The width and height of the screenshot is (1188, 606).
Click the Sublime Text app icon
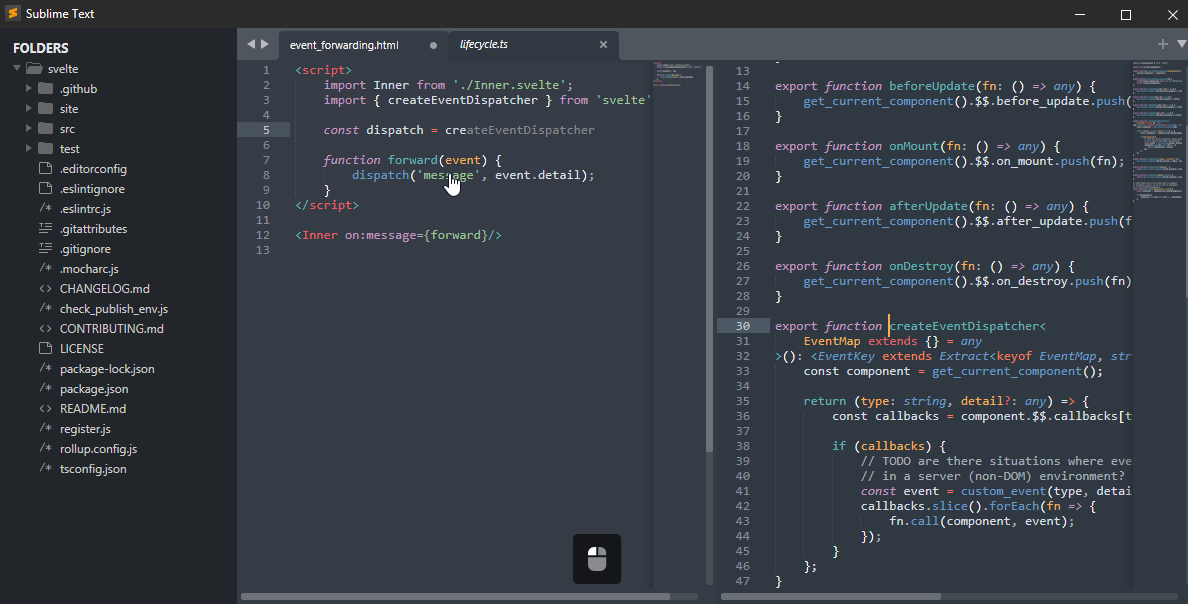12,13
